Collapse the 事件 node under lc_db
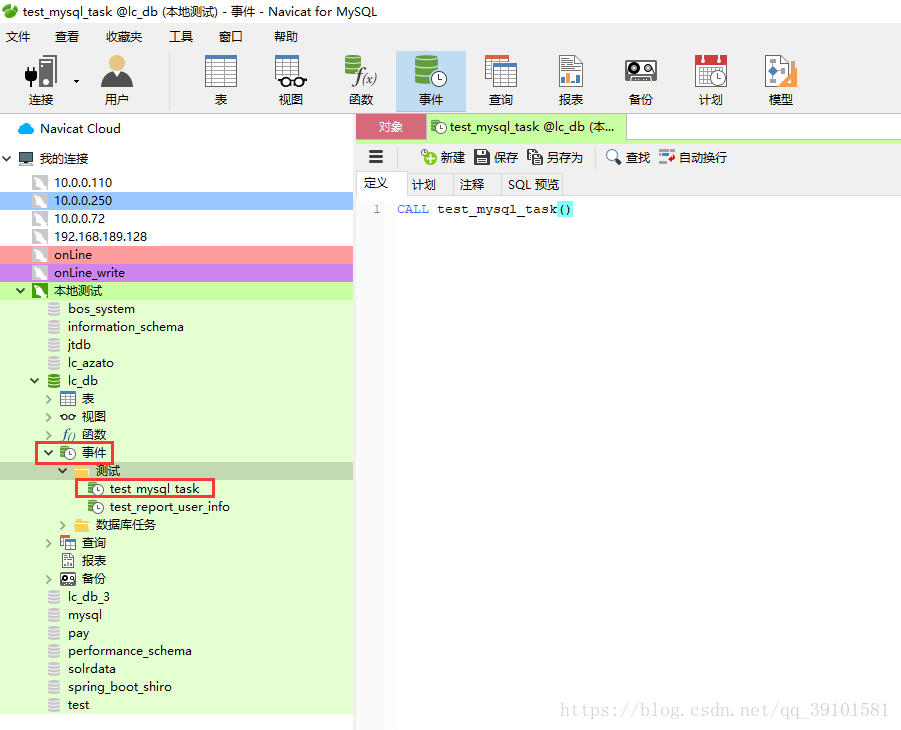Image resolution: width=901 pixels, height=730 pixels. coord(49,453)
